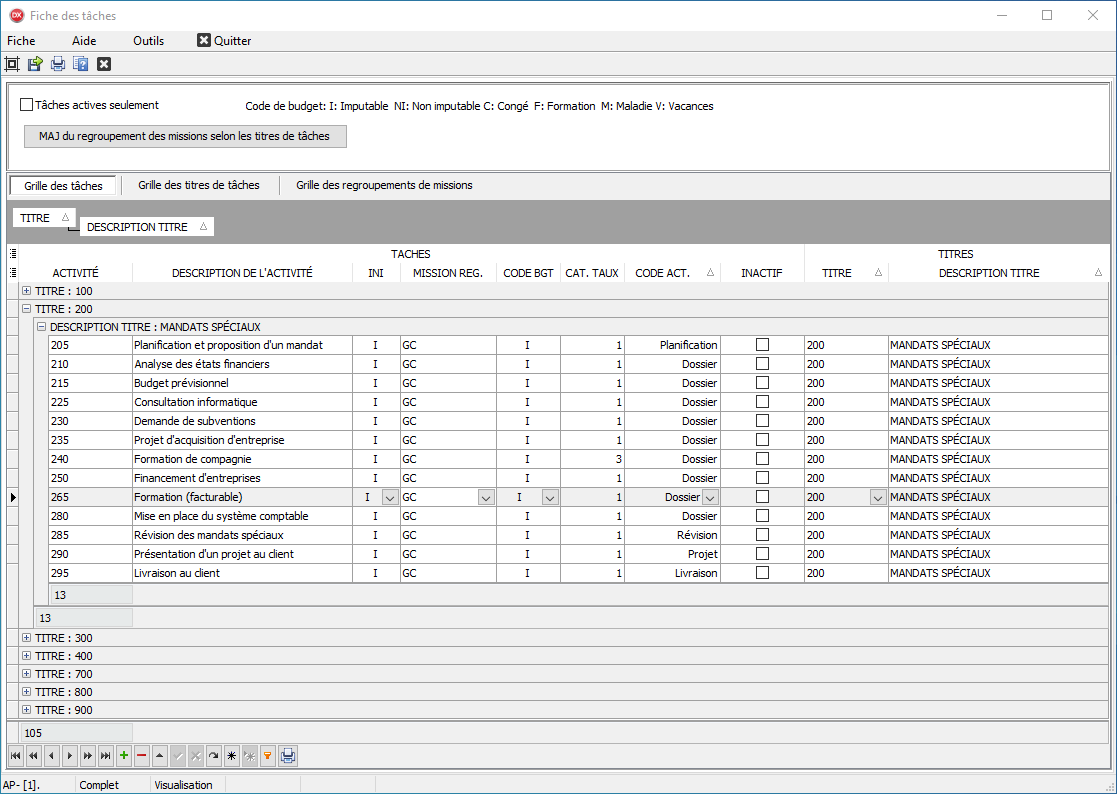Check INACTIF for Budget prévisionnel
Image resolution: width=1117 pixels, height=794 pixels.
click(x=762, y=383)
